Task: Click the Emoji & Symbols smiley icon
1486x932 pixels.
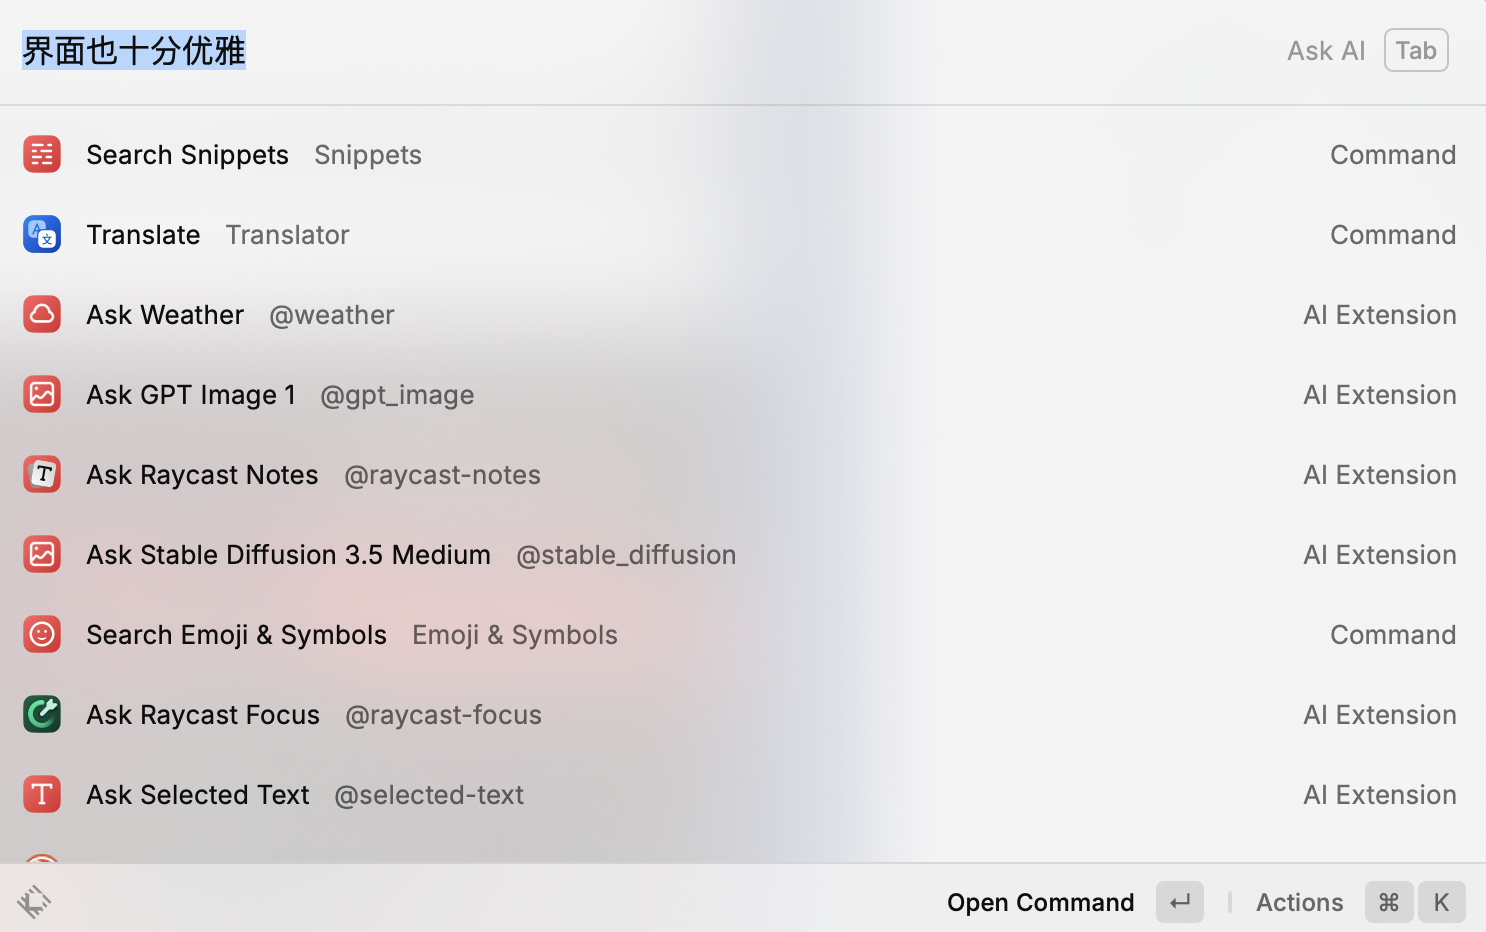Action: point(42,635)
